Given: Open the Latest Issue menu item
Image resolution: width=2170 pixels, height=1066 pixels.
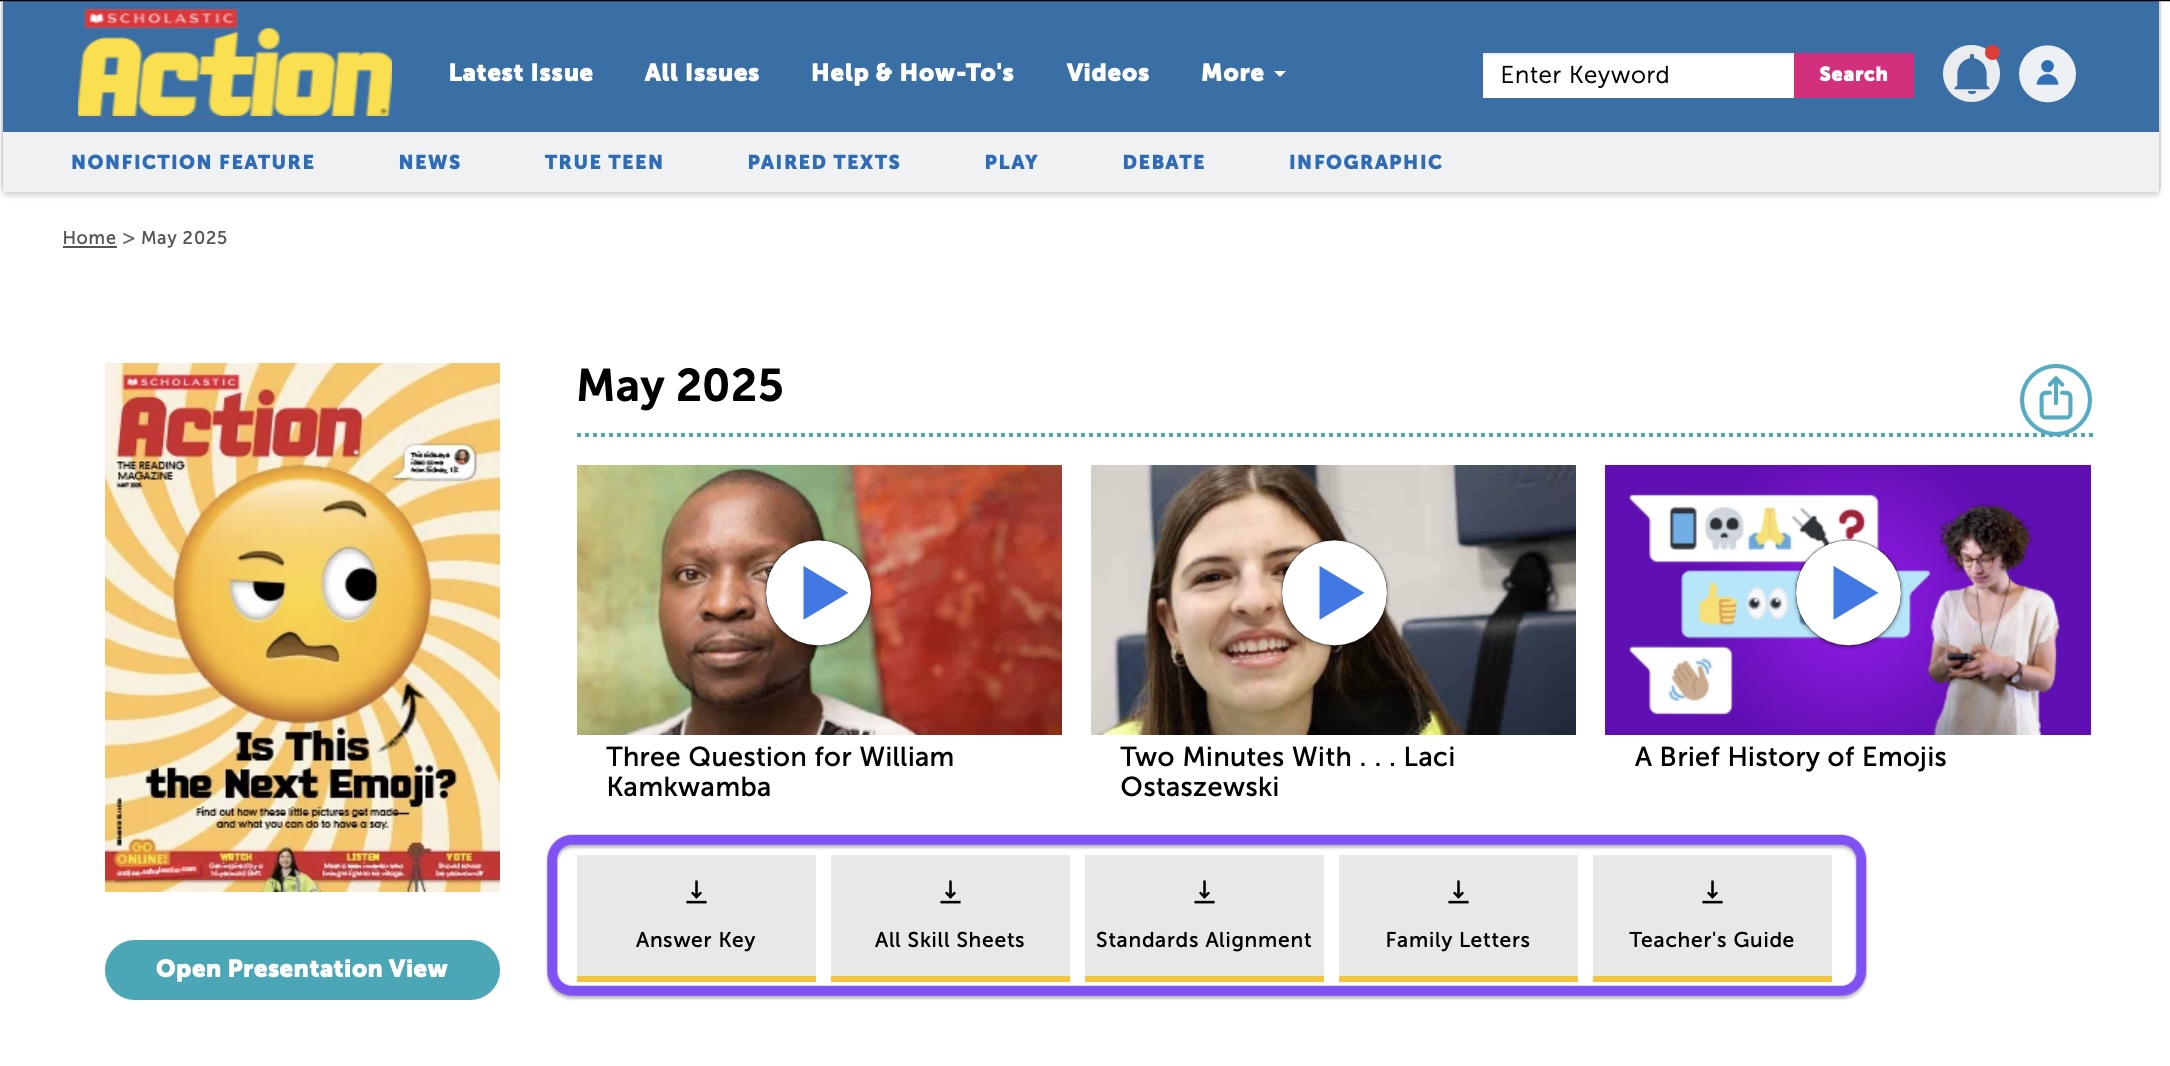Looking at the screenshot, I should click(521, 73).
